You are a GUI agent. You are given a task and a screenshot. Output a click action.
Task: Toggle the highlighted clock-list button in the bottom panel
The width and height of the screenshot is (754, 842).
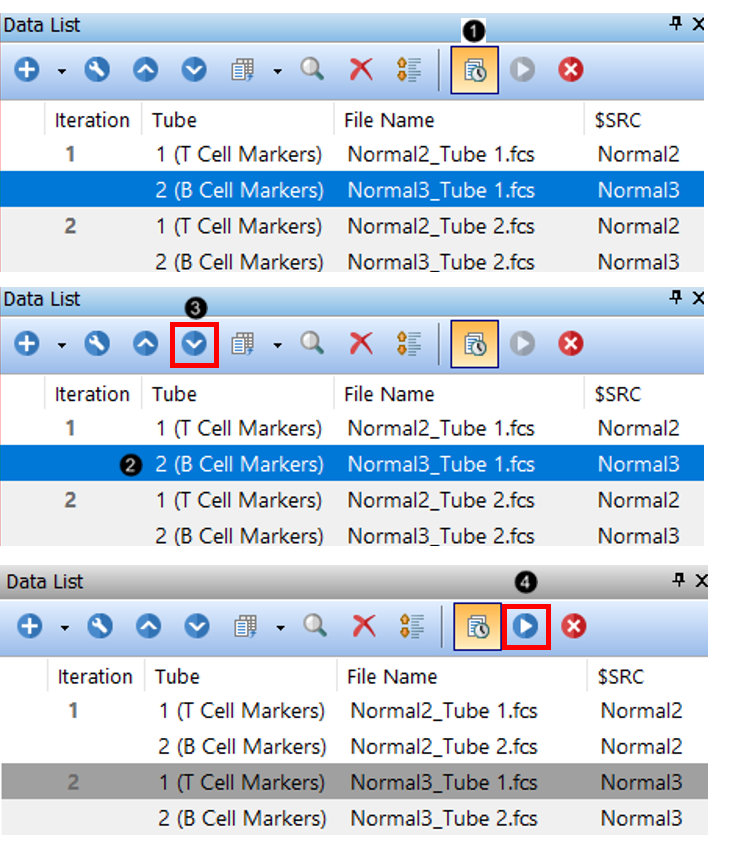[x=477, y=626]
